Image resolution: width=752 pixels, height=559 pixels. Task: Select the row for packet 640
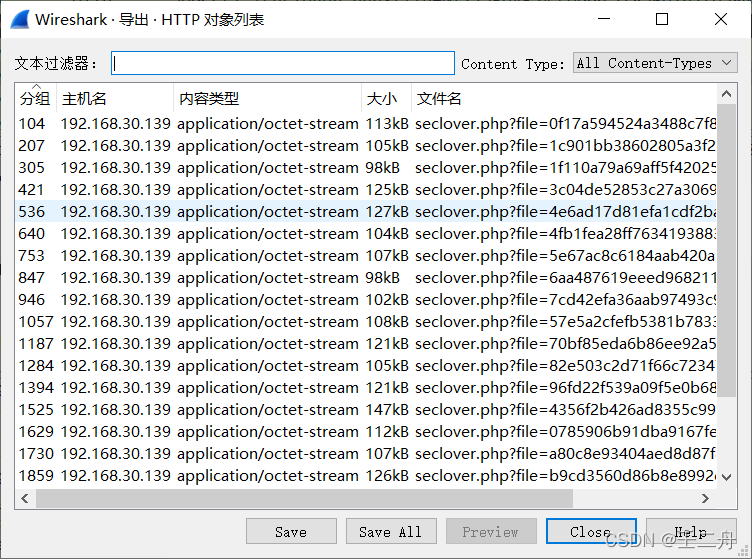pyautogui.click(x=366, y=233)
